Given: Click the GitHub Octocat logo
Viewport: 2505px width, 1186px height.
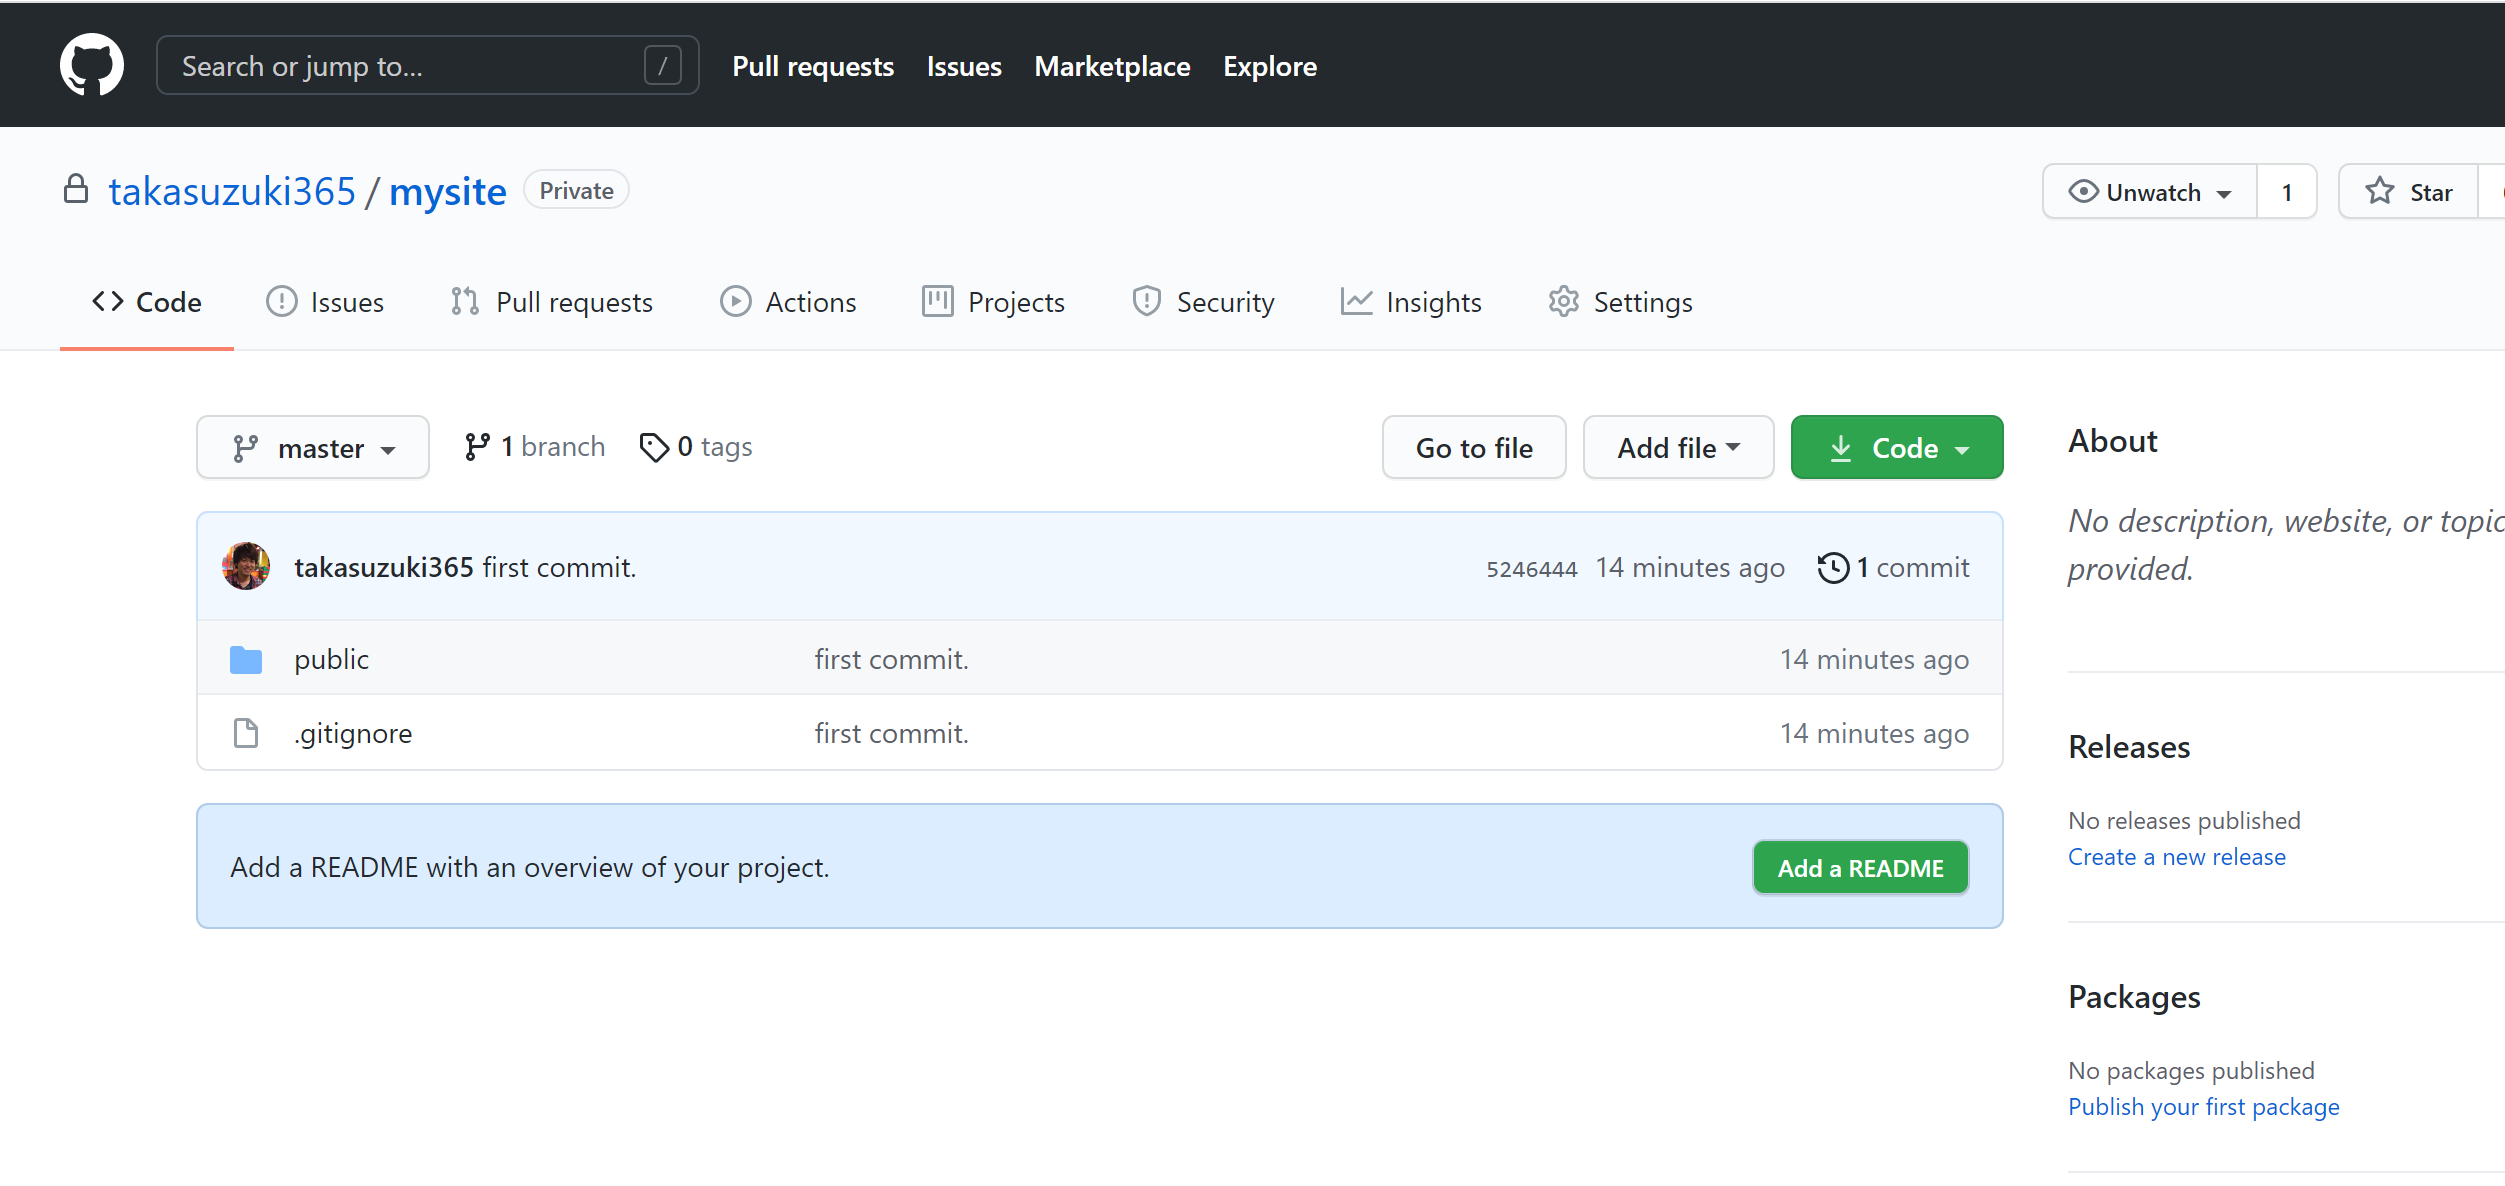Looking at the screenshot, I should 92,66.
